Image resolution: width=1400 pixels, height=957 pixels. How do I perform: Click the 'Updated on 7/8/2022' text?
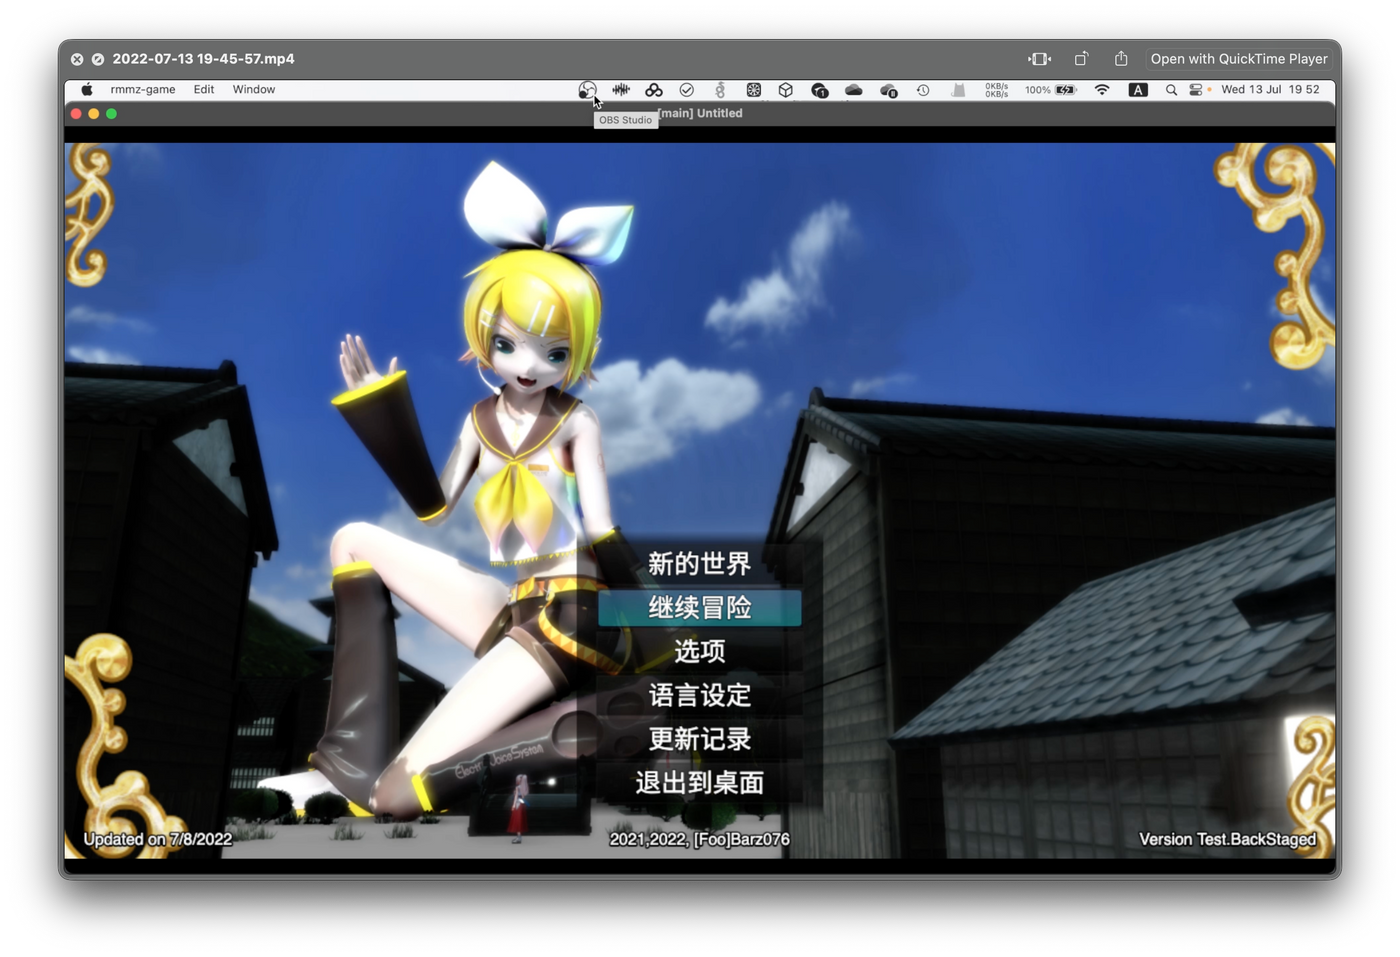point(158,840)
